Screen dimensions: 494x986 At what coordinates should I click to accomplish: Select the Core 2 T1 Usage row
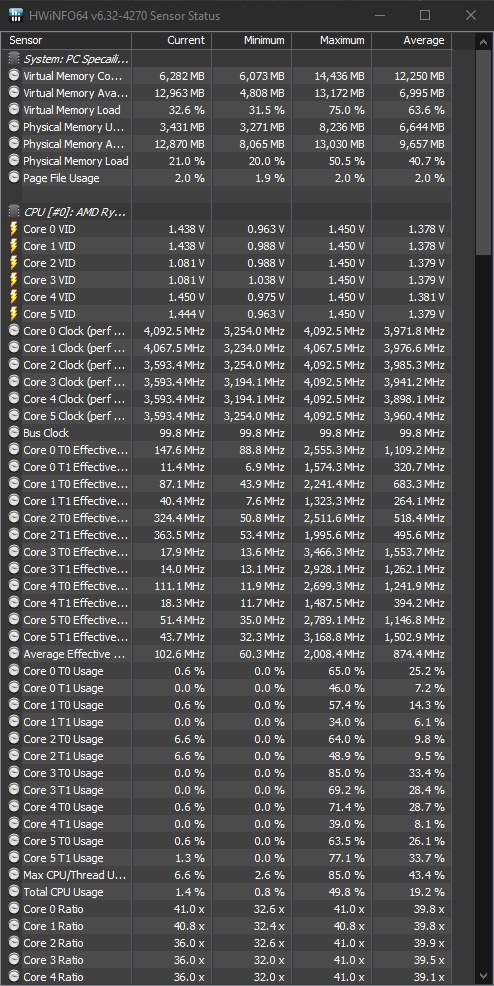click(x=228, y=756)
